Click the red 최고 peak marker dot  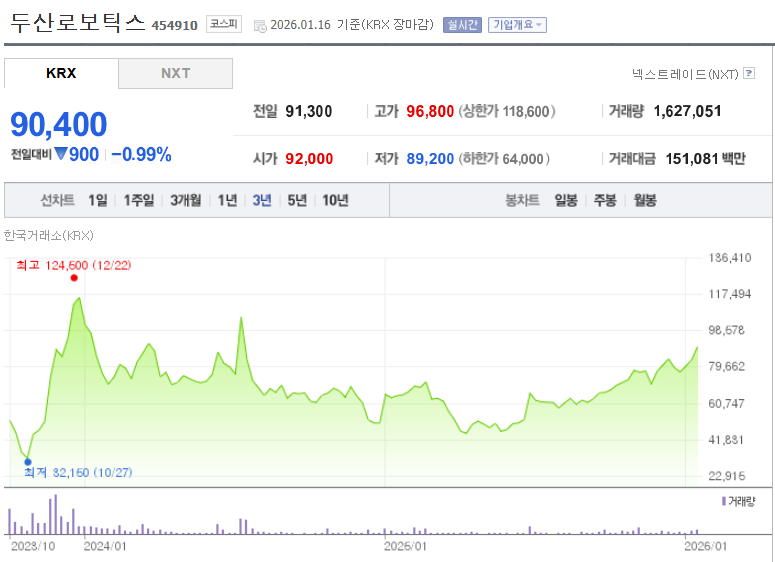(74, 278)
